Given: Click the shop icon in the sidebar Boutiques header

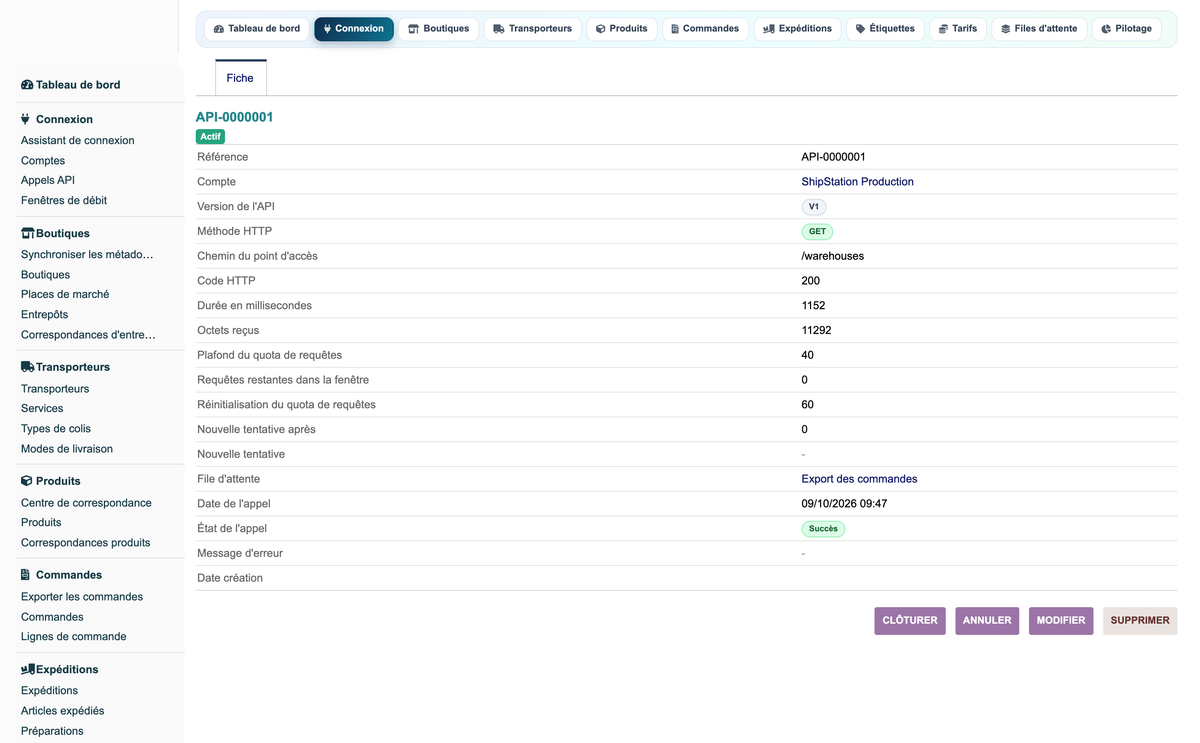Looking at the screenshot, I should click(28, 233).
